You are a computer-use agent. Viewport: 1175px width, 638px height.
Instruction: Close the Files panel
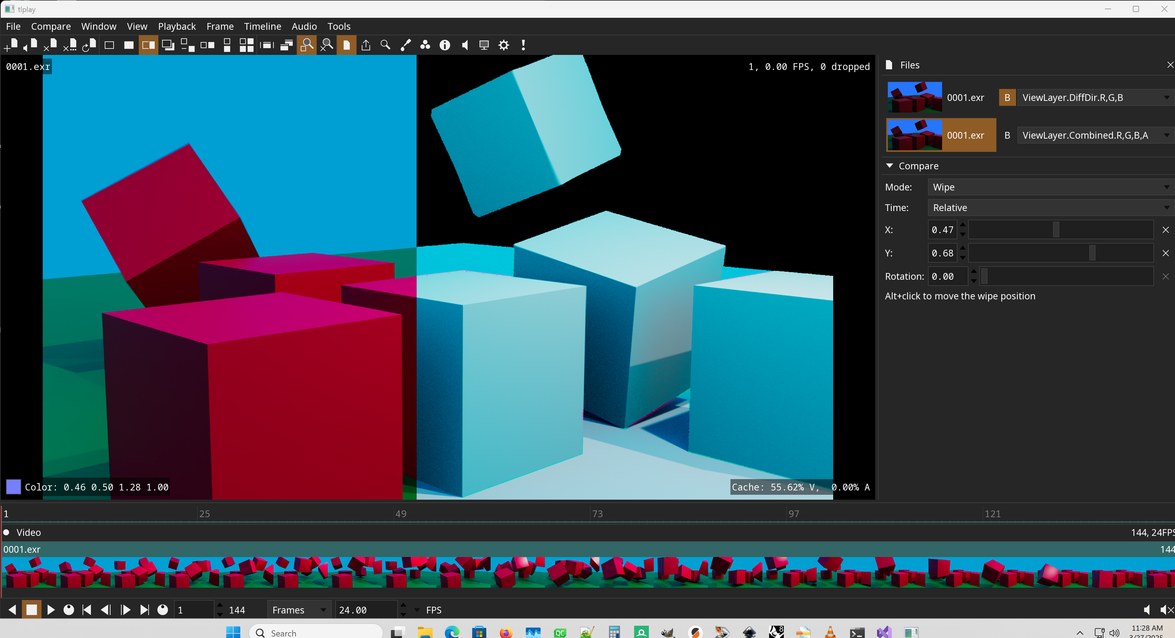1169,65
